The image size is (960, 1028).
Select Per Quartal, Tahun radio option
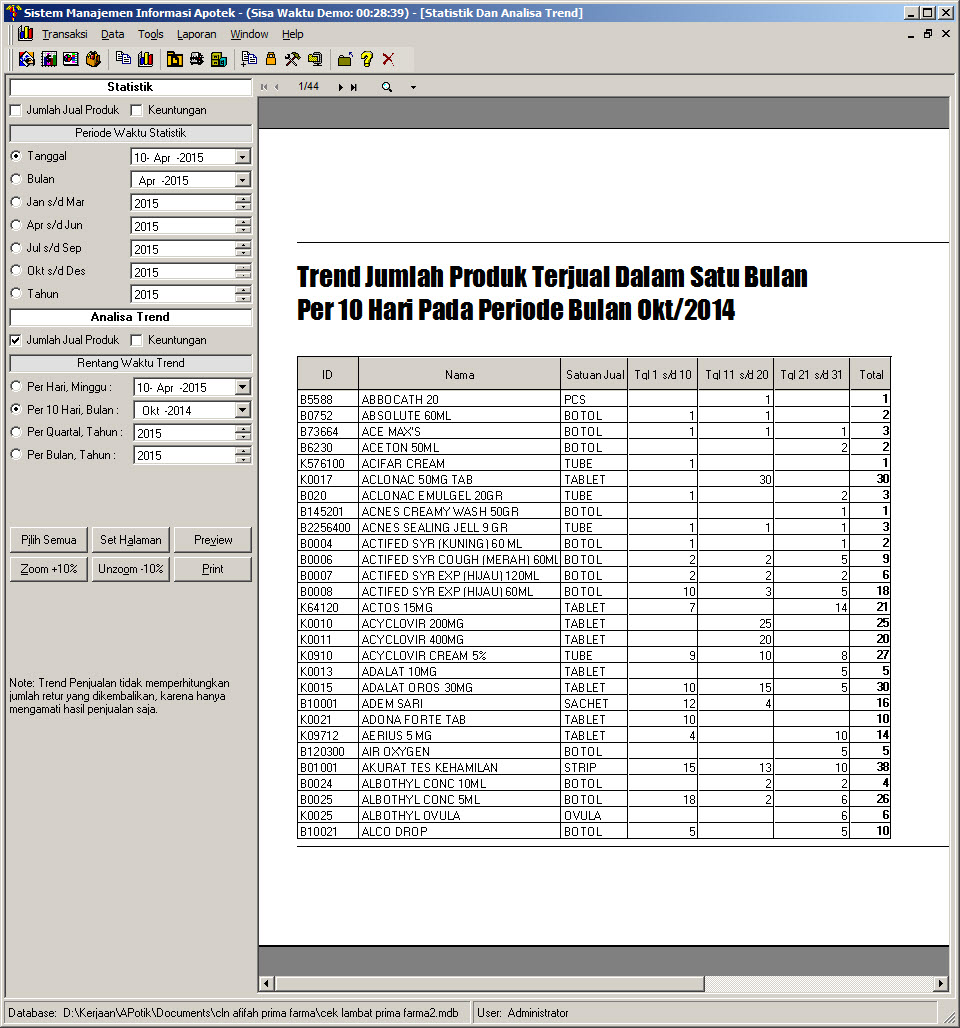click(16, 432)
